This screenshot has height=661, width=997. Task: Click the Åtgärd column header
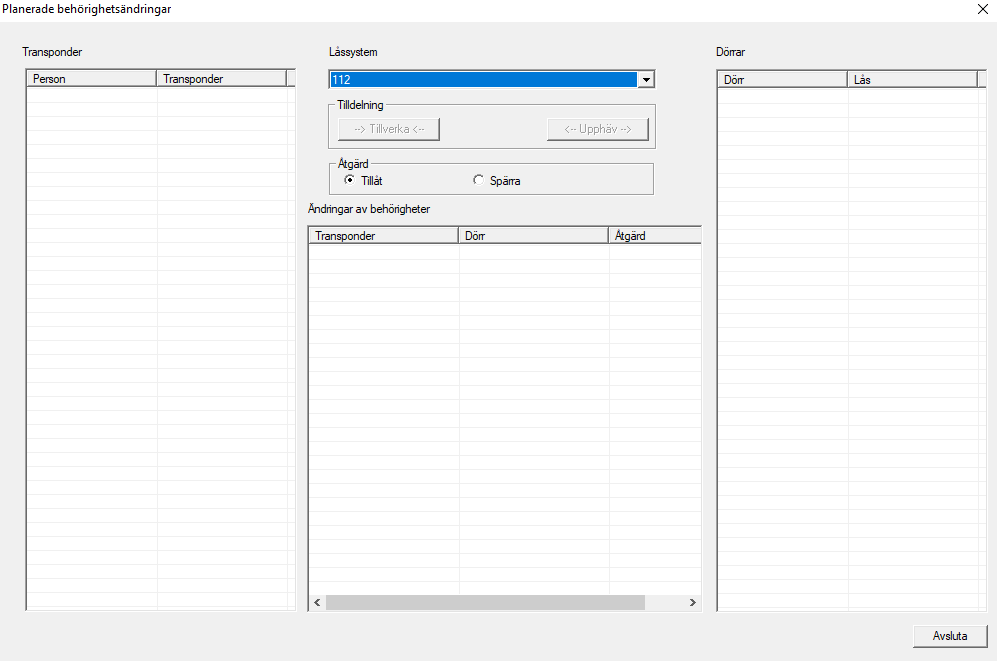tap(654, 236)
